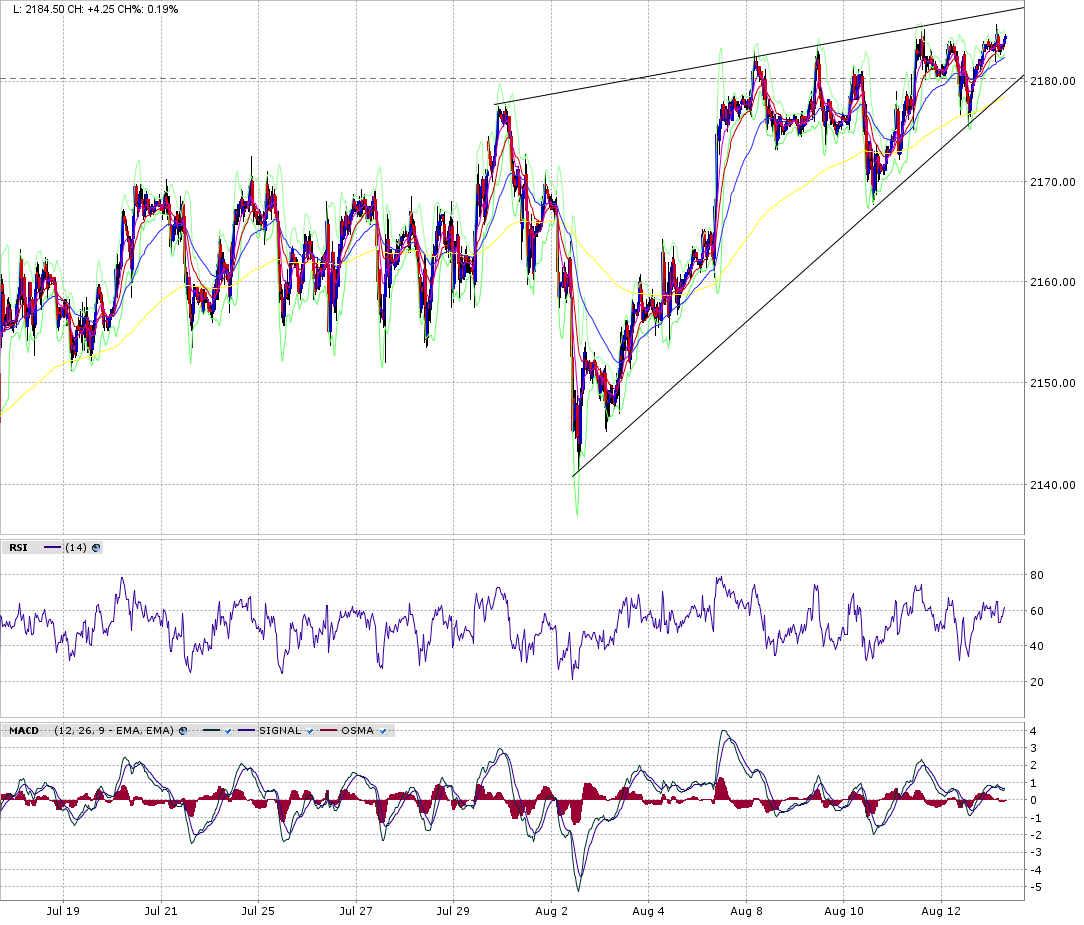This screenshot has height=925, width=1084.
Task: Click the SIGNAL legend label
Action: pyautogui.click(x=279, y=731)
